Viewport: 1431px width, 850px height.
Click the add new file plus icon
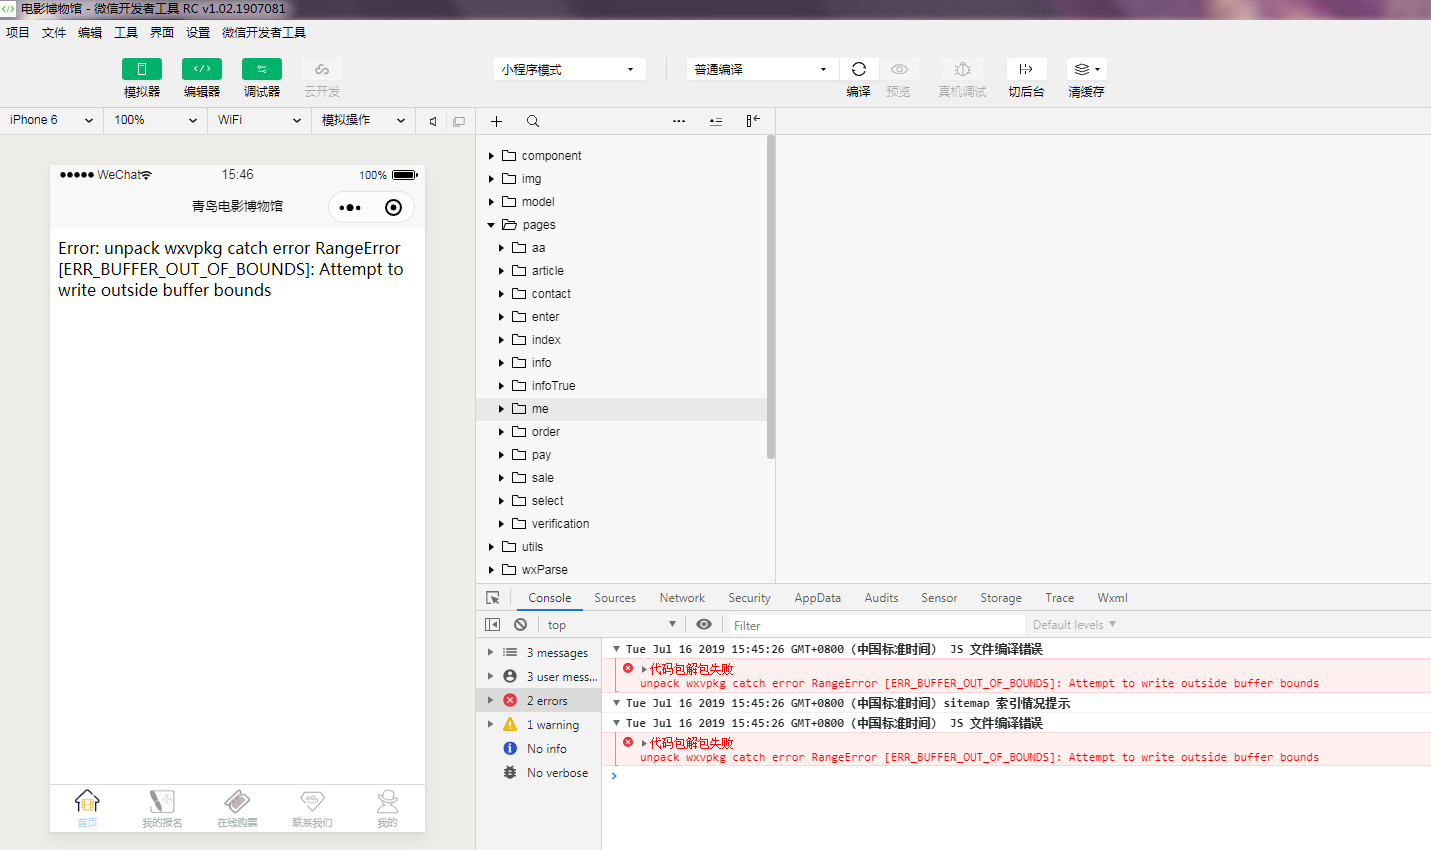(x=496, y=121)
